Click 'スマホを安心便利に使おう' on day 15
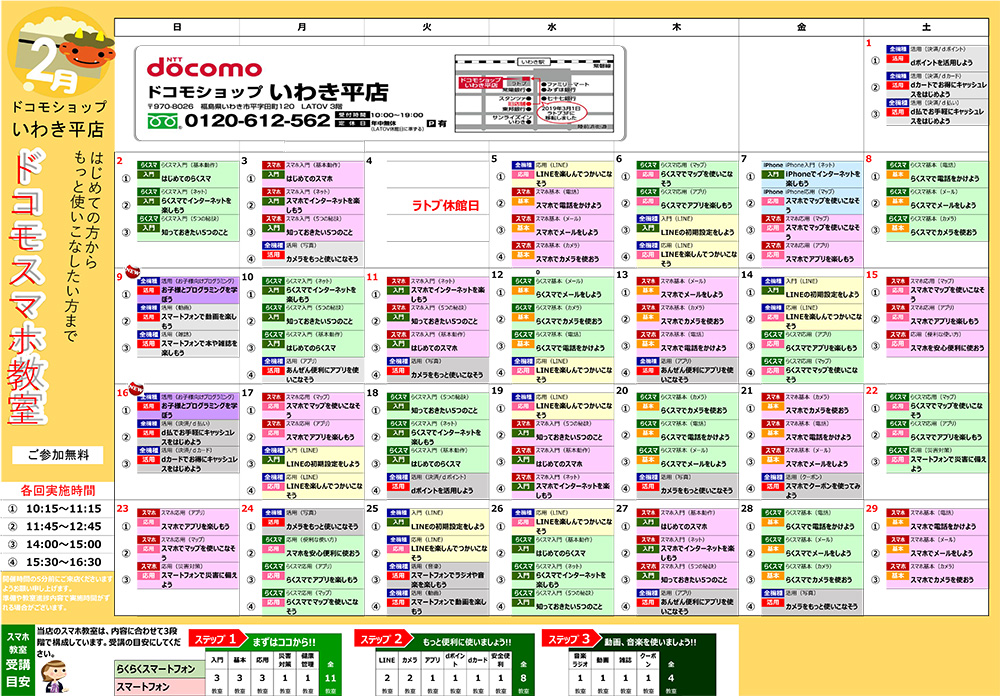Viewport: 1000px width, 696px height. (947, 348)
